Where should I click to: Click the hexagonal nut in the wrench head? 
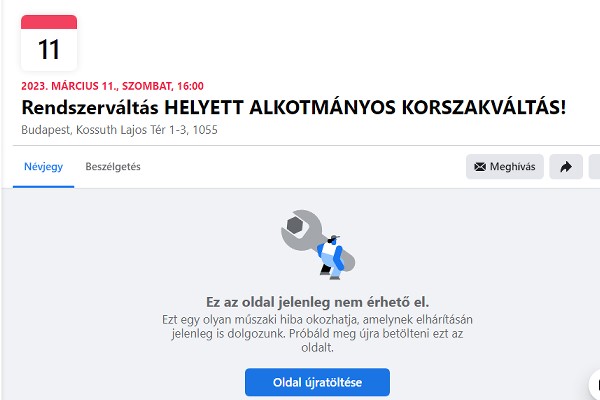tap(297, 225)
